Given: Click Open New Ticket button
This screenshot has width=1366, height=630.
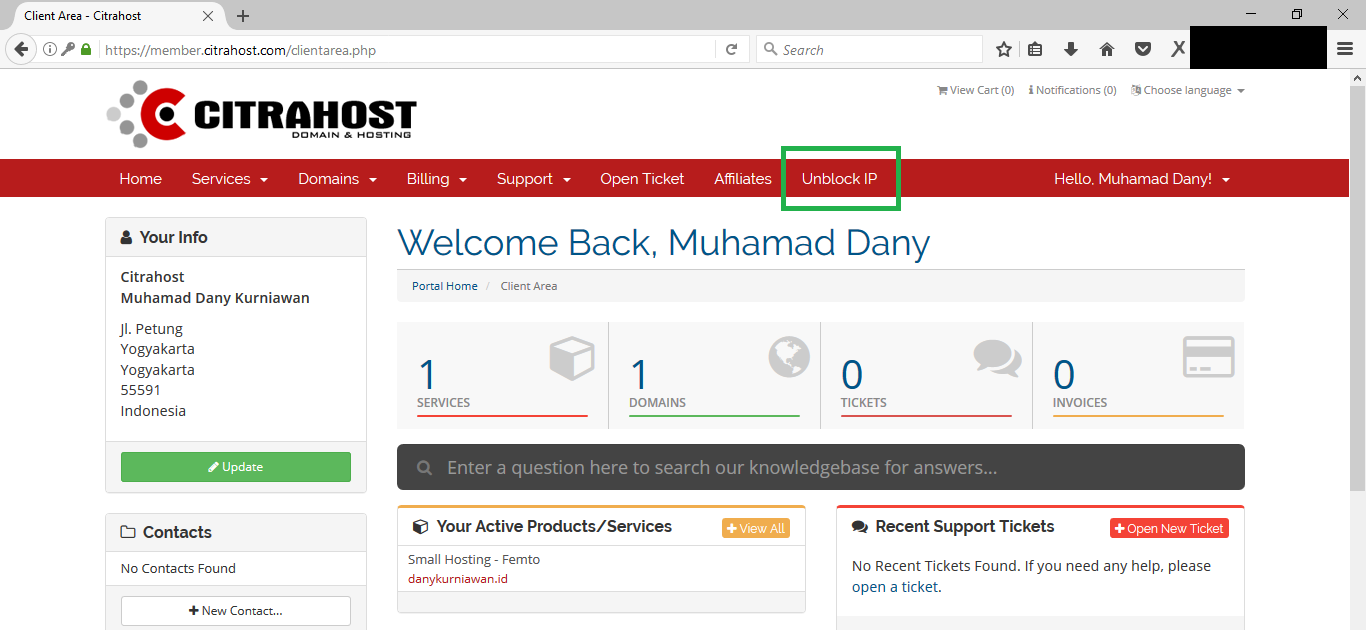Looking at the screenshot, I should 1169,528.
